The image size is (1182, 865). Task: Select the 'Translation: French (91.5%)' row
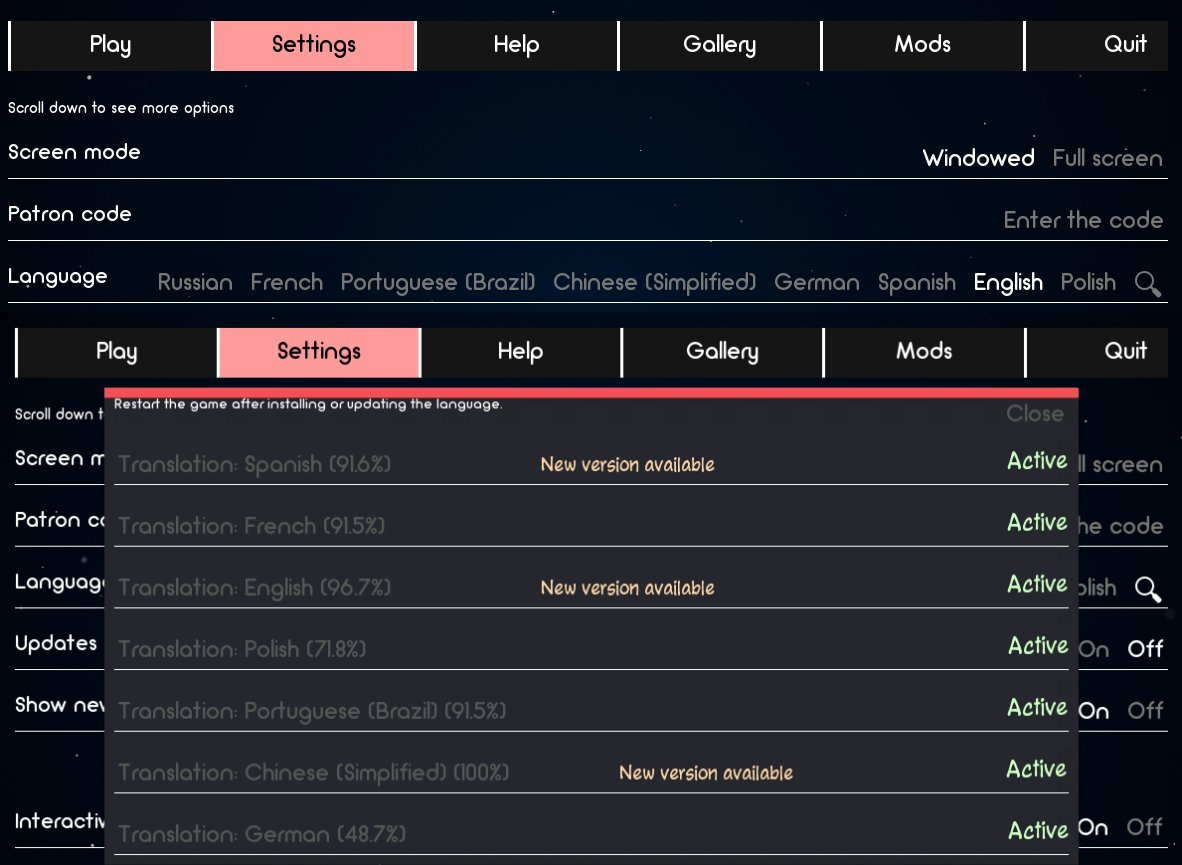click(591, 525)
